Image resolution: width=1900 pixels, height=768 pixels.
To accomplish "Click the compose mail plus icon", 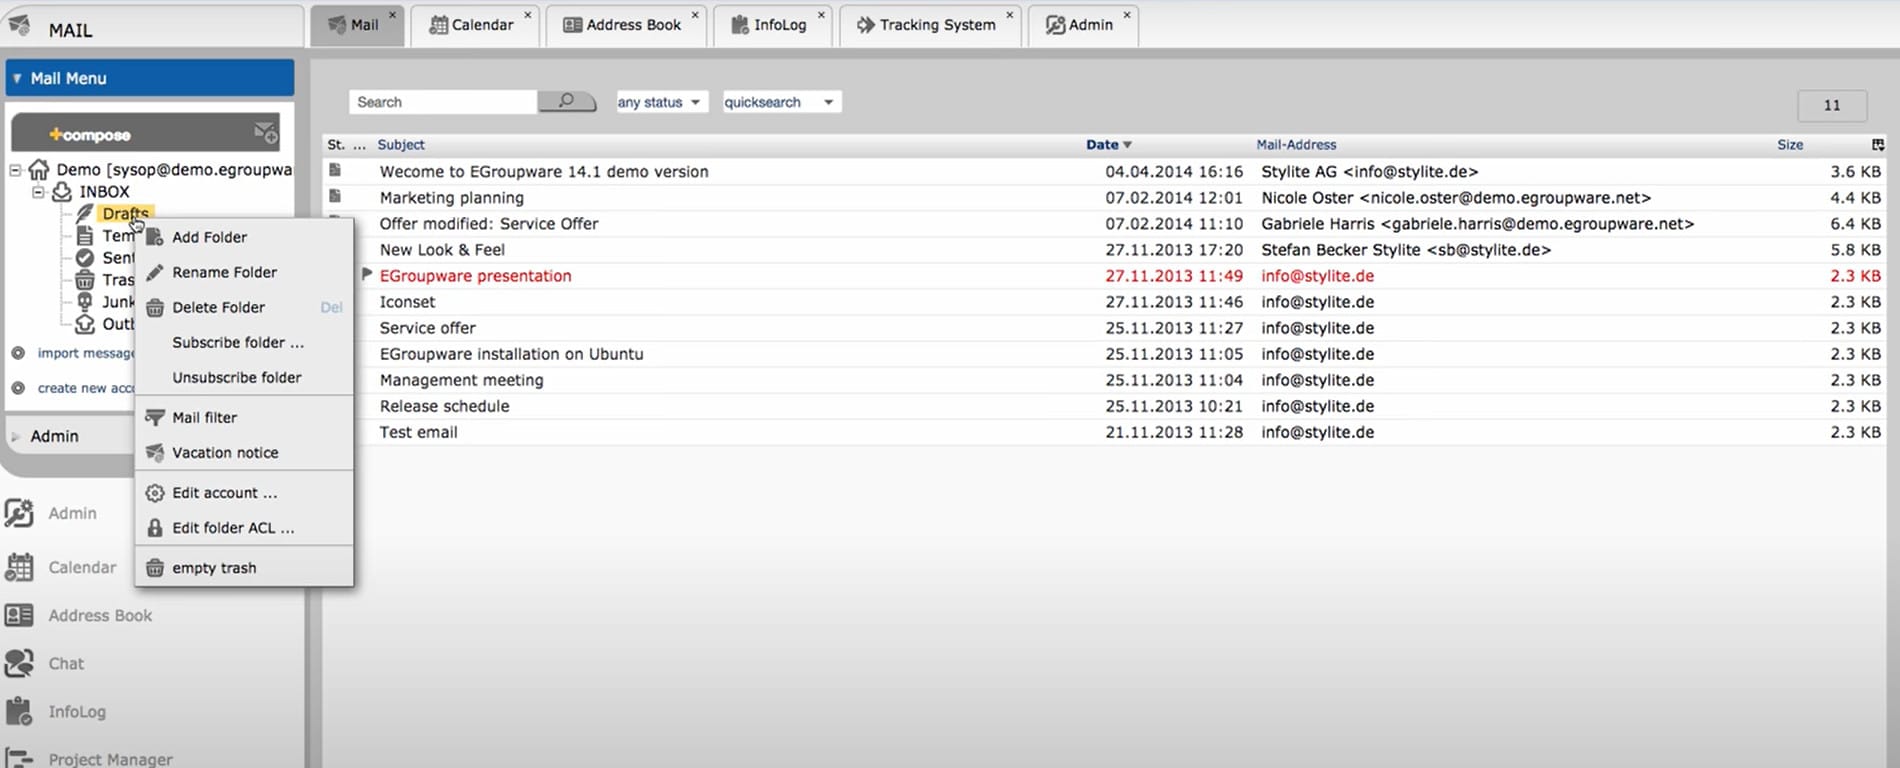I will (x=265, y=132).
